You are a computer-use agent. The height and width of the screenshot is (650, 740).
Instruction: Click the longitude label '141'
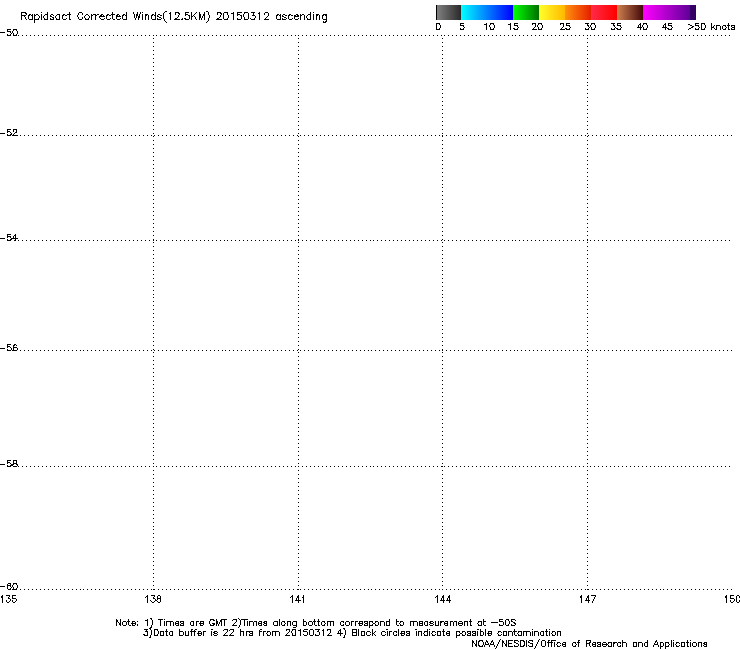point(297,599)
